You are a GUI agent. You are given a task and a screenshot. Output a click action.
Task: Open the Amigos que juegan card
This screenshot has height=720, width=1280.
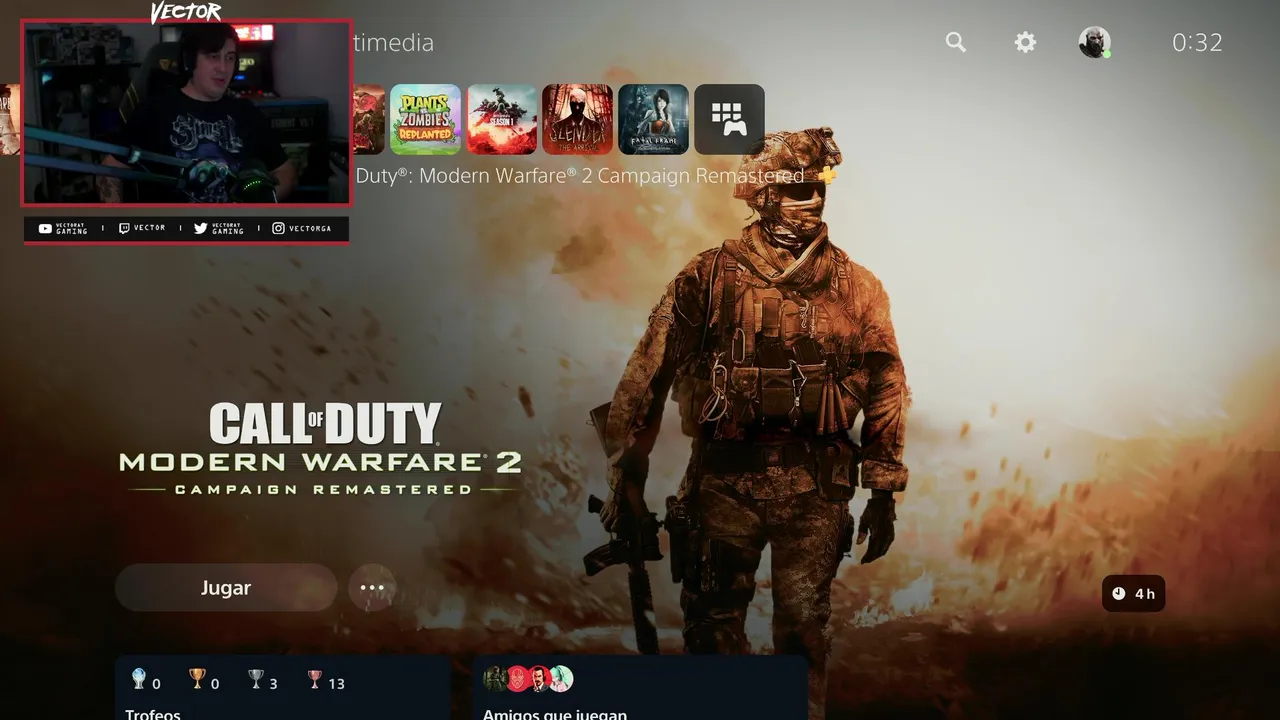coord(640,688)
